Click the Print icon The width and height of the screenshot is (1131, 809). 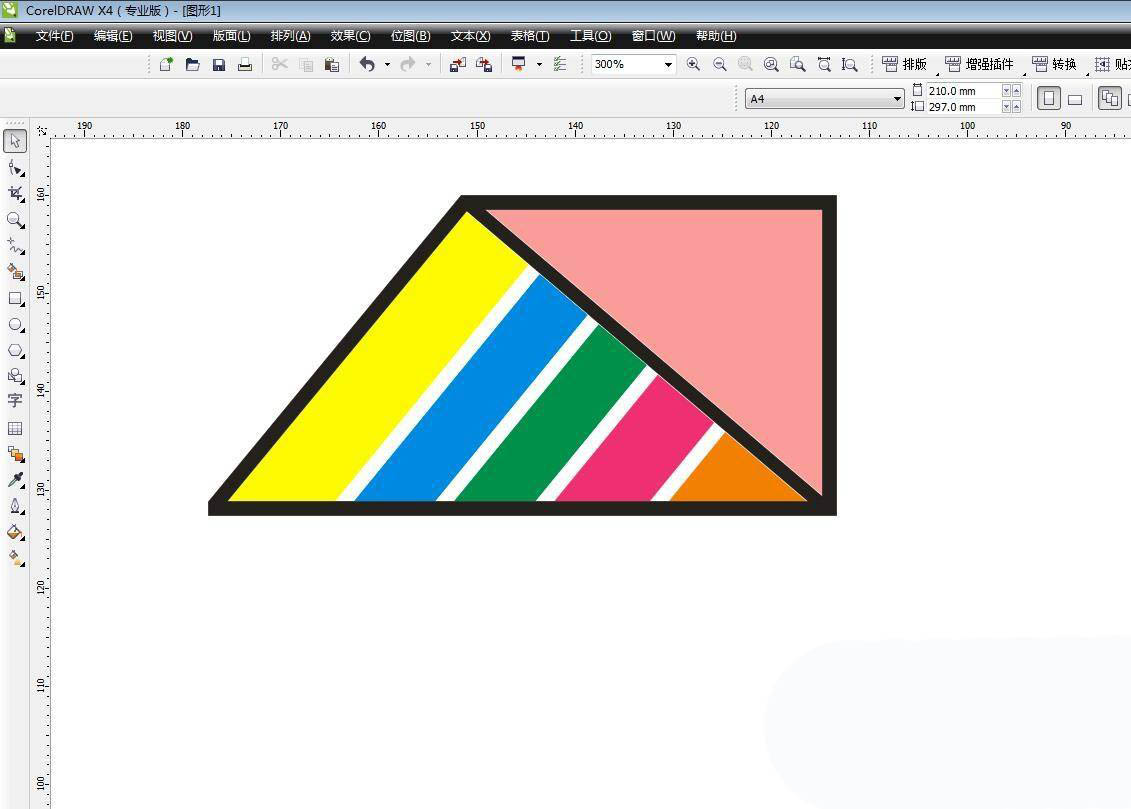(244, 64)
